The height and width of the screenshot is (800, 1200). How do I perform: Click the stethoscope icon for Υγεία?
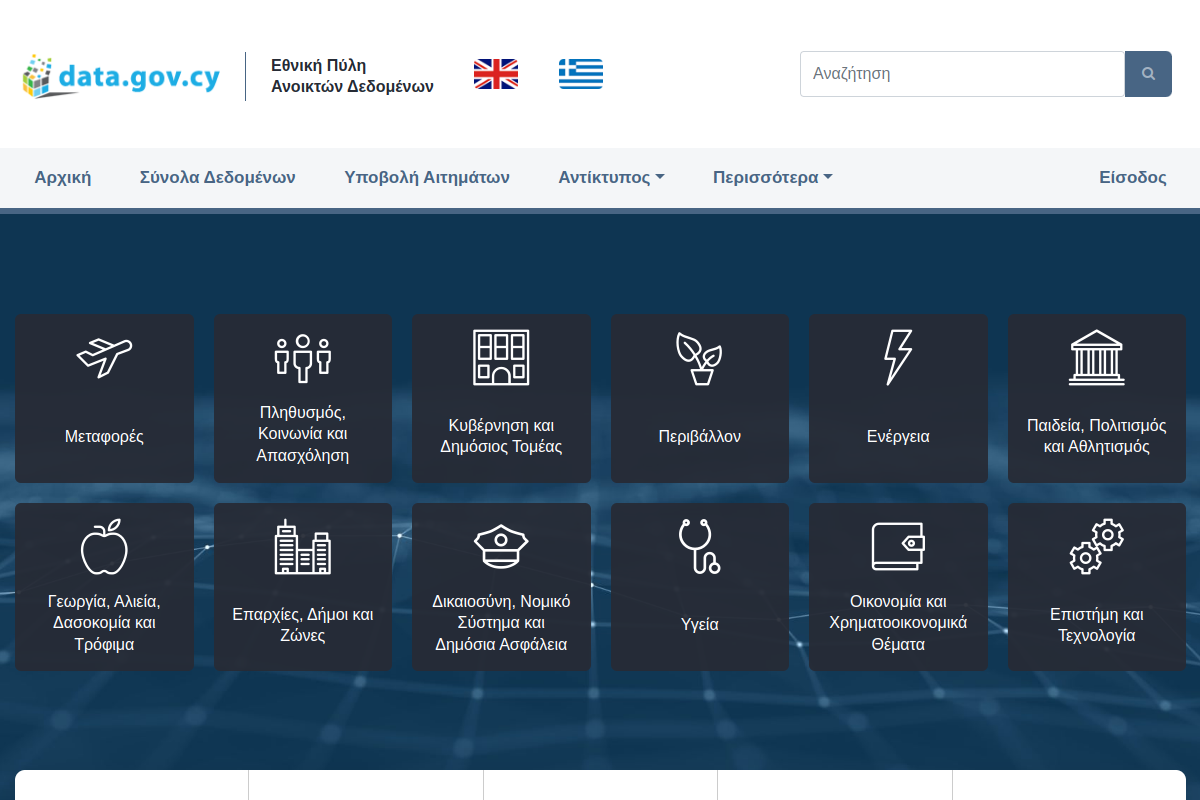[x=699, y=546]
